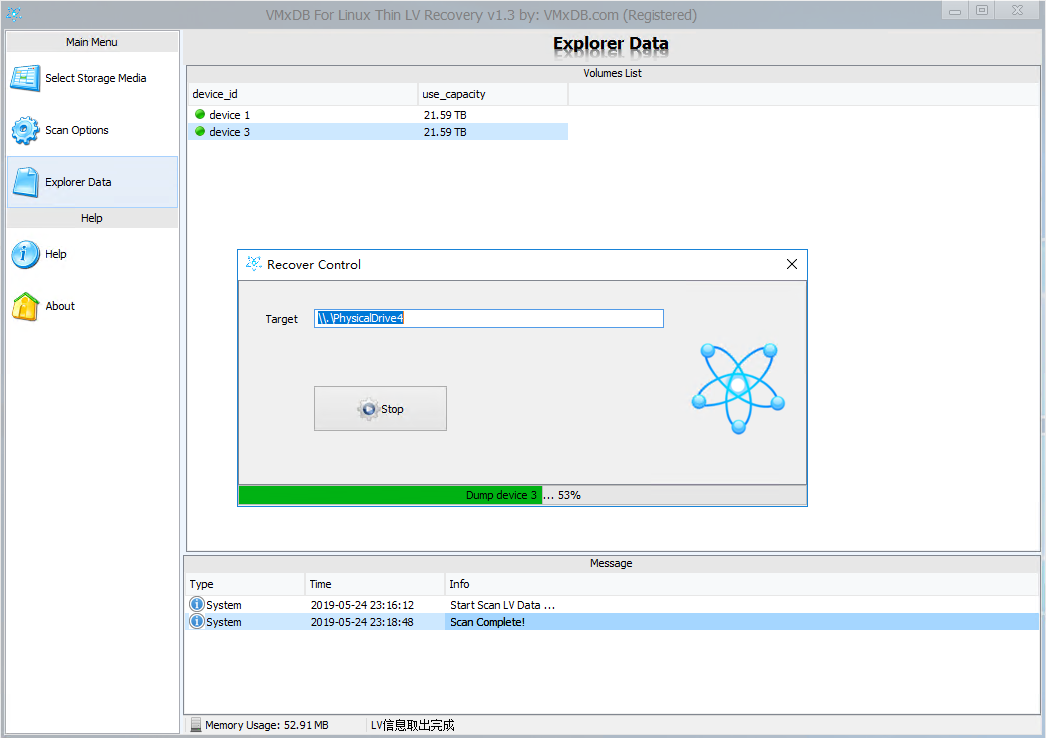Image resolution: width=1046 pixels, height=738 pixels.
Task: Click the info icon on Start Scan row
Action: pyautogui.click(x=197, y=605)
